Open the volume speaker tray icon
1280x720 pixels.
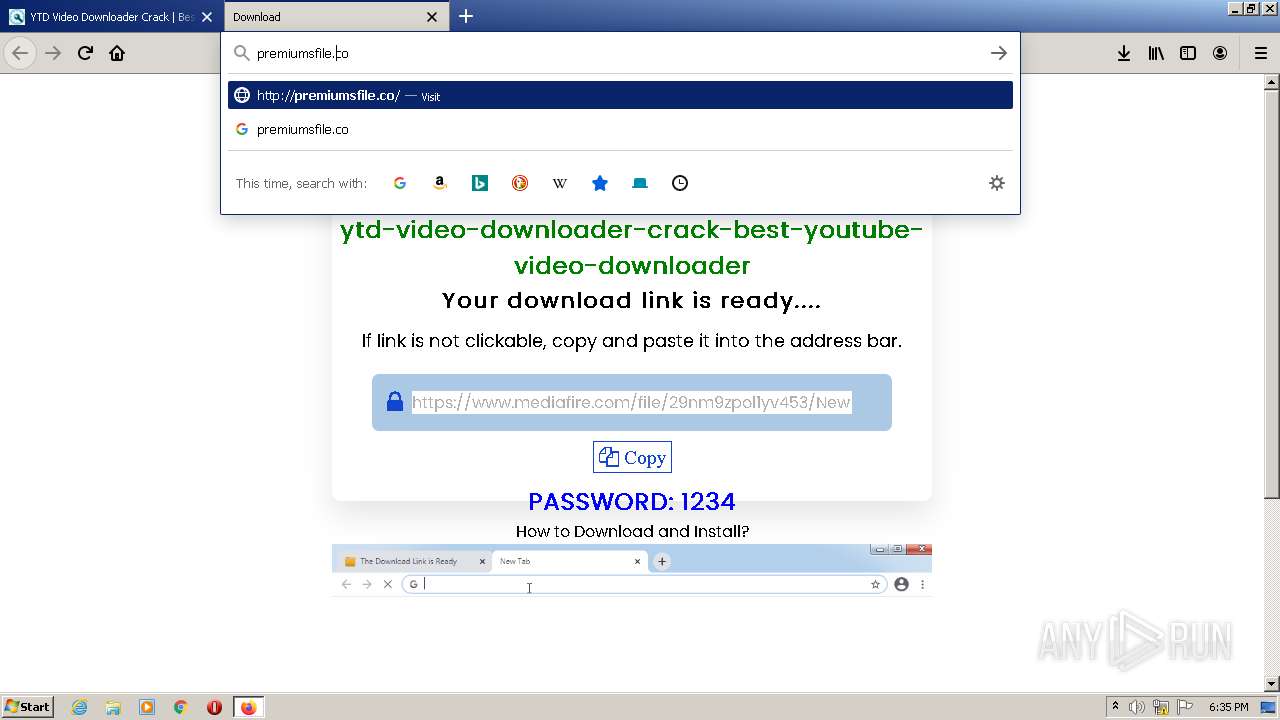[1137, 707]
